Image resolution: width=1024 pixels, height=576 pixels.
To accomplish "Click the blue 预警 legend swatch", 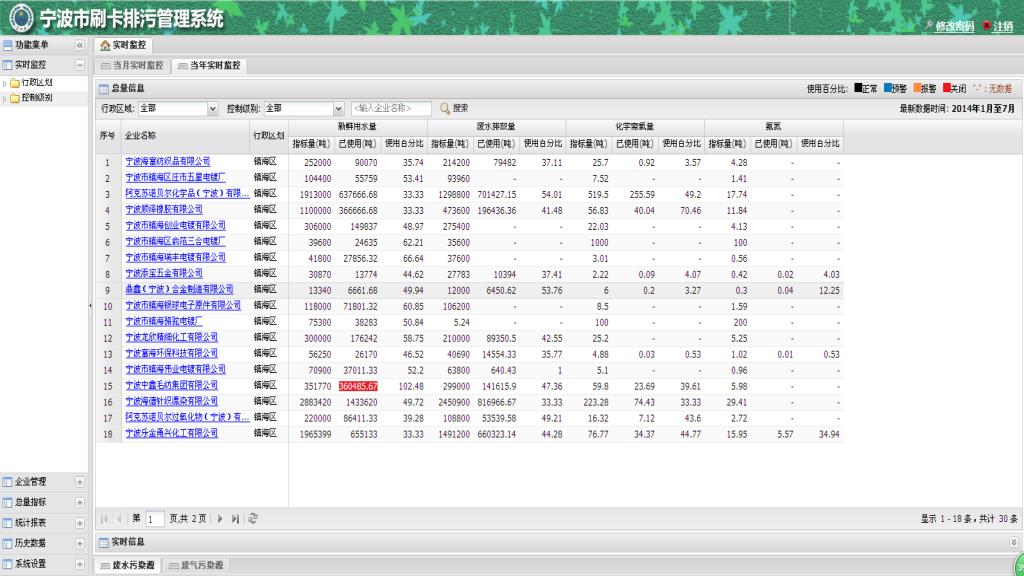I will coord(888,88).
